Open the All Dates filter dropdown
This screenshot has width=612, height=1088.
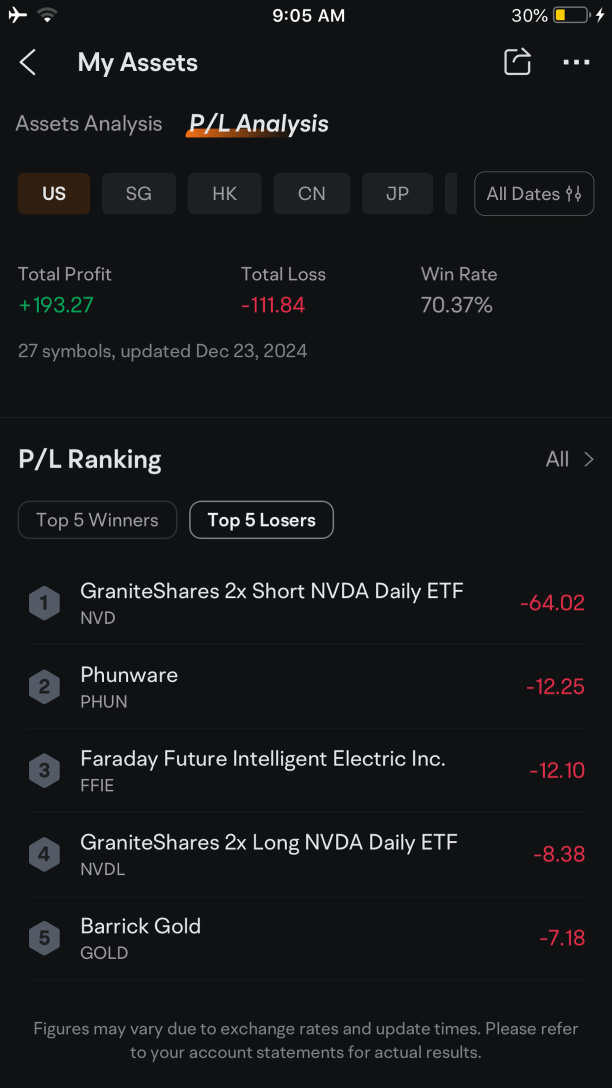[x=534, y=194]
